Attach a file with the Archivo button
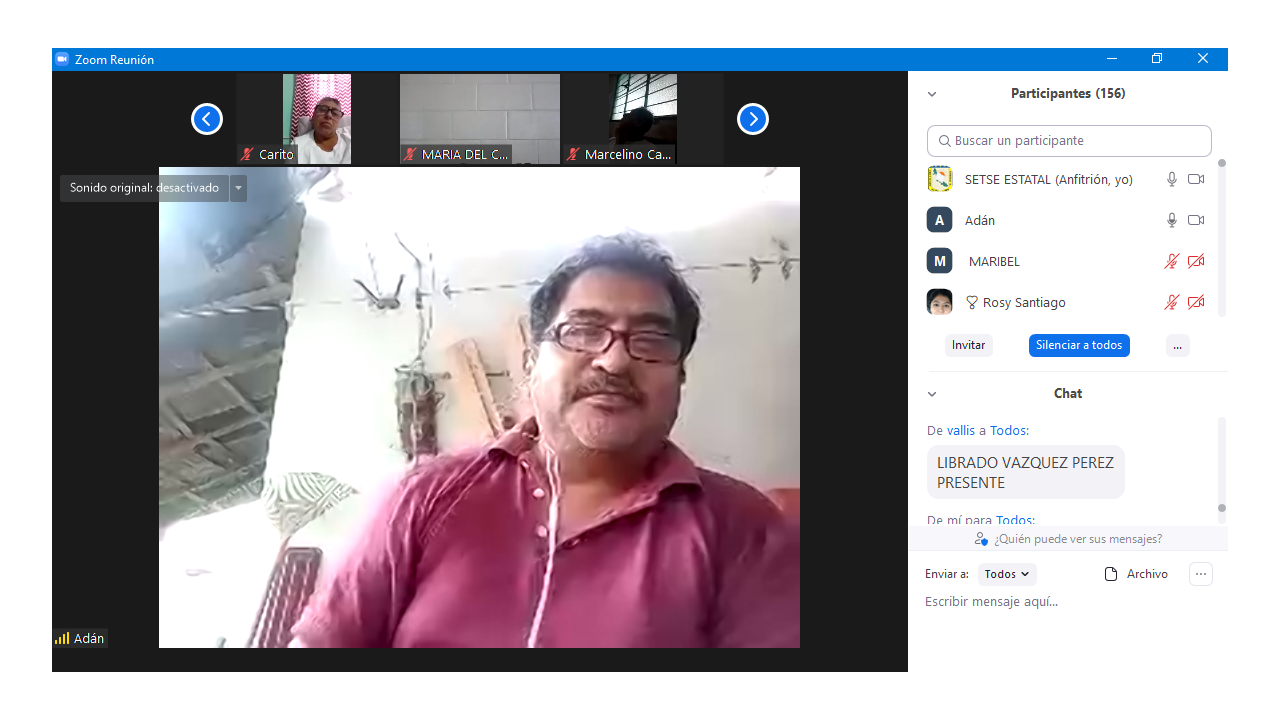This screenshot has height=720, width=1280. [x=1136, y=574]
